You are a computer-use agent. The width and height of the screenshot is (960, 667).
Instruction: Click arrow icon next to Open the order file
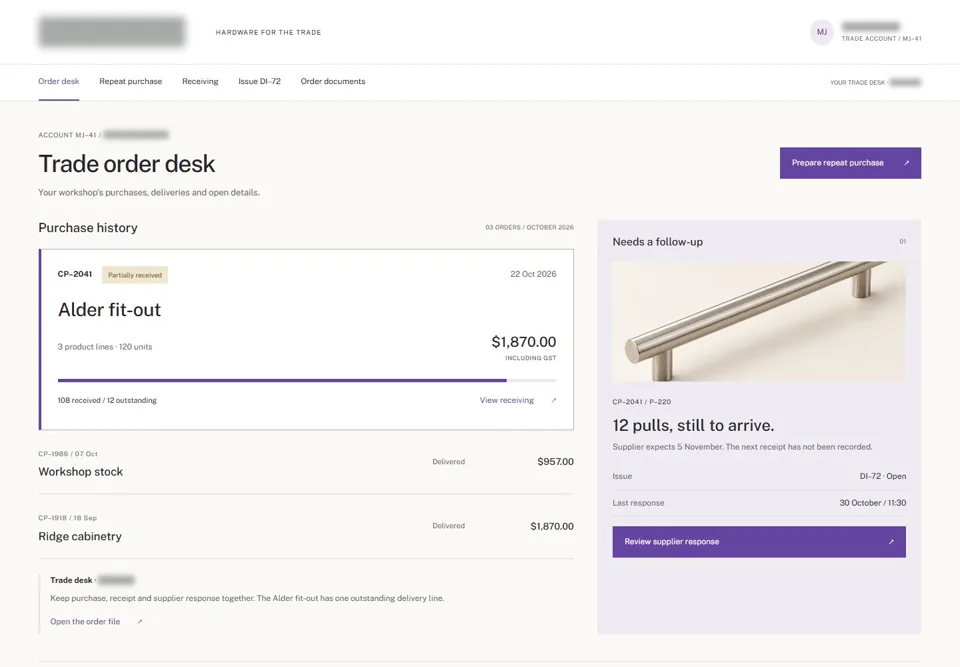tap(140, 622)
